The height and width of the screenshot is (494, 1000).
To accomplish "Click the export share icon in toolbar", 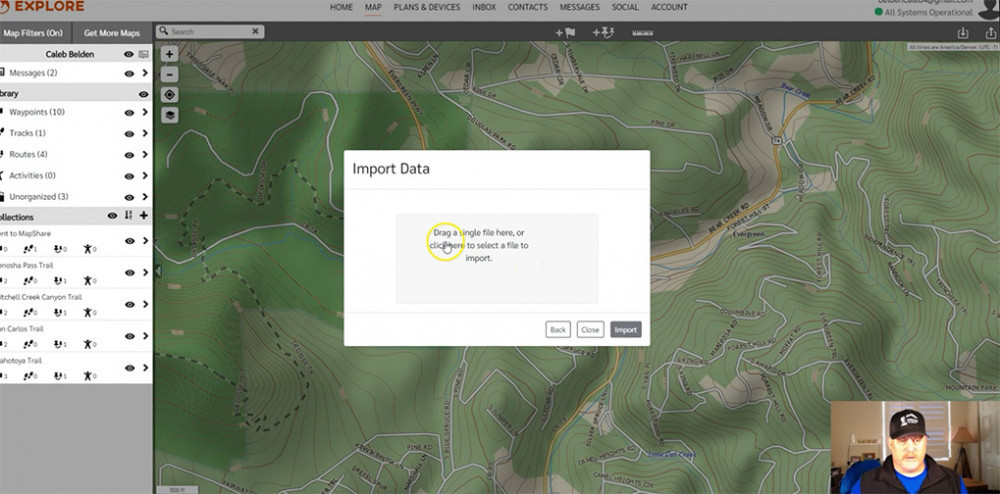I will pos(990,33).
